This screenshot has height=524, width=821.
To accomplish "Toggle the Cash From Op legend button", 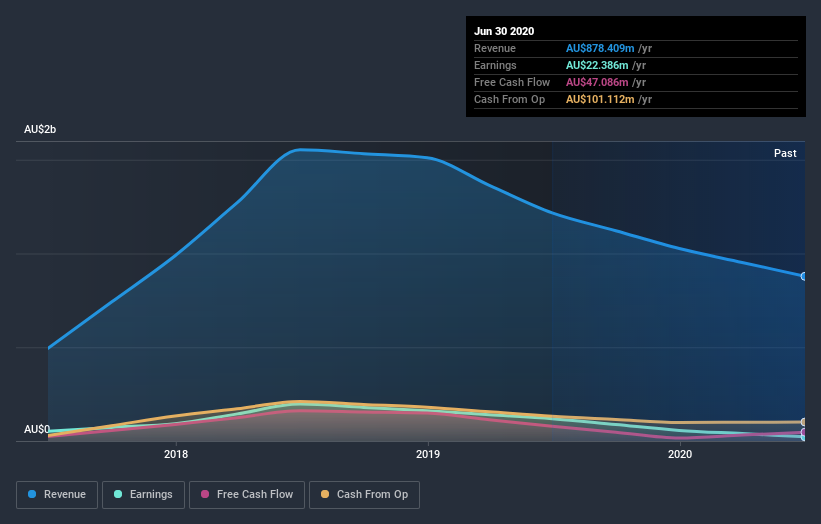I will click(x=364, y=495).
